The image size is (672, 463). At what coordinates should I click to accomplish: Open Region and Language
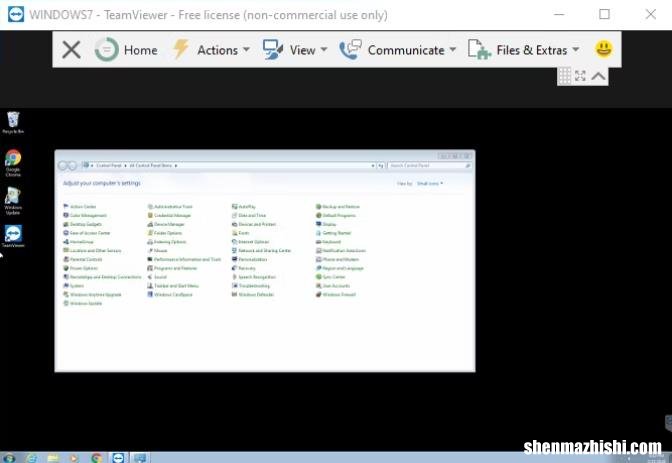340,268
